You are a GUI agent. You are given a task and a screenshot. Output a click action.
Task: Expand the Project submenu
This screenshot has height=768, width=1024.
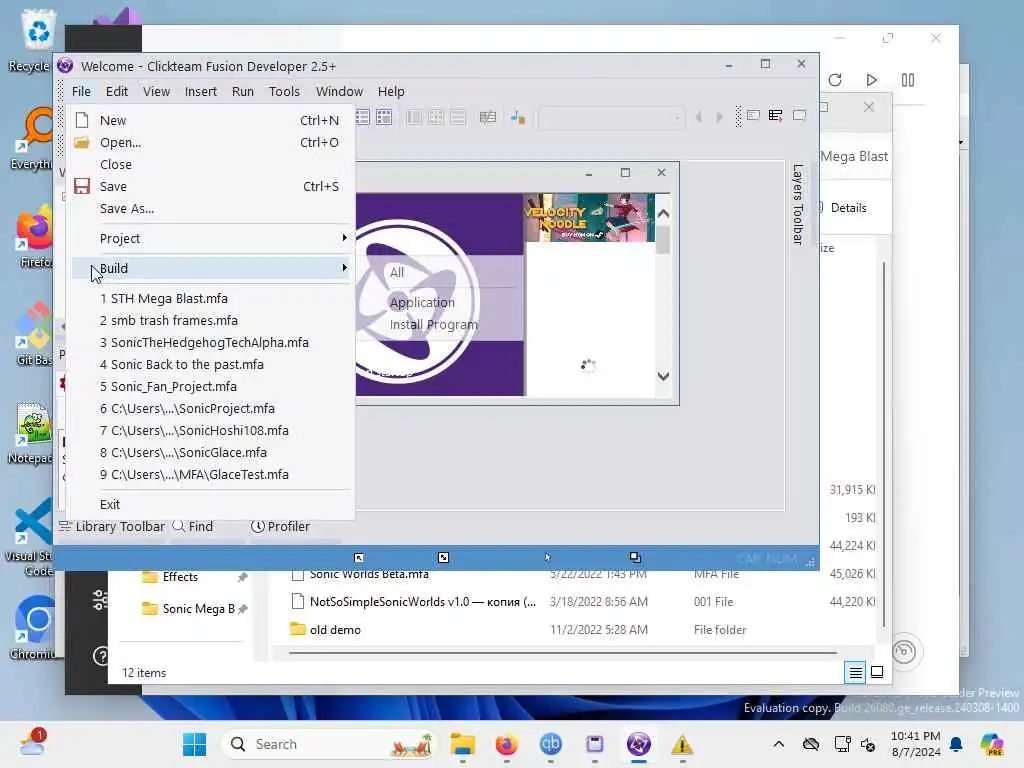212,238
